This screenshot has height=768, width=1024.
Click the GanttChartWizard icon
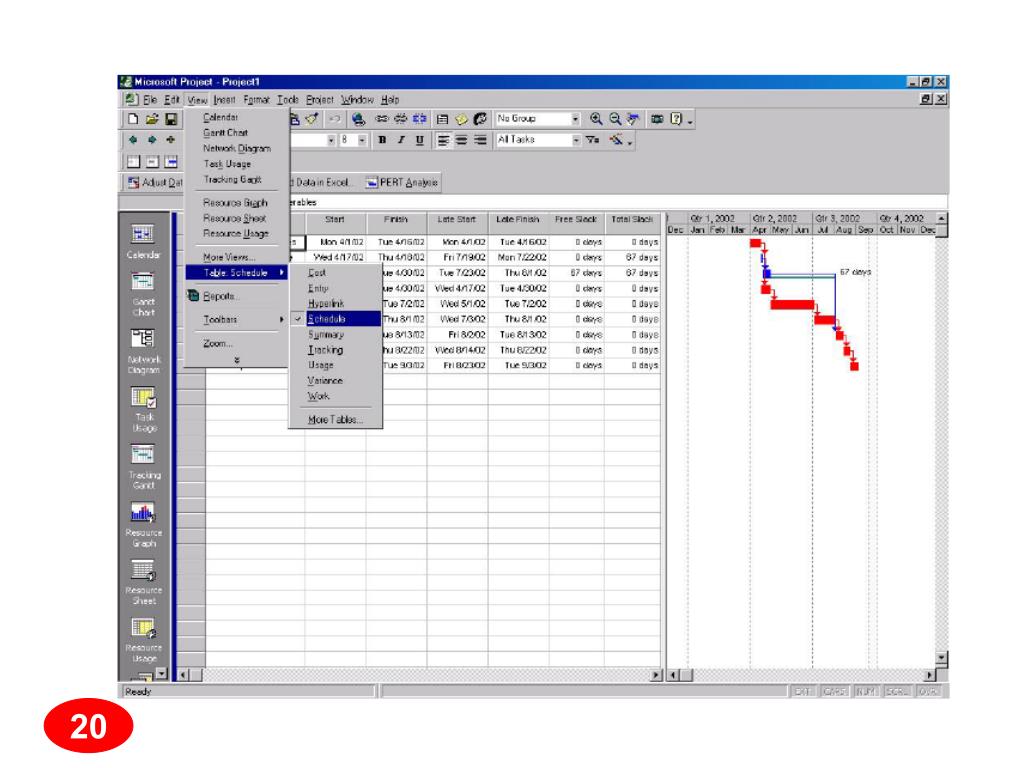coord(616,140)
